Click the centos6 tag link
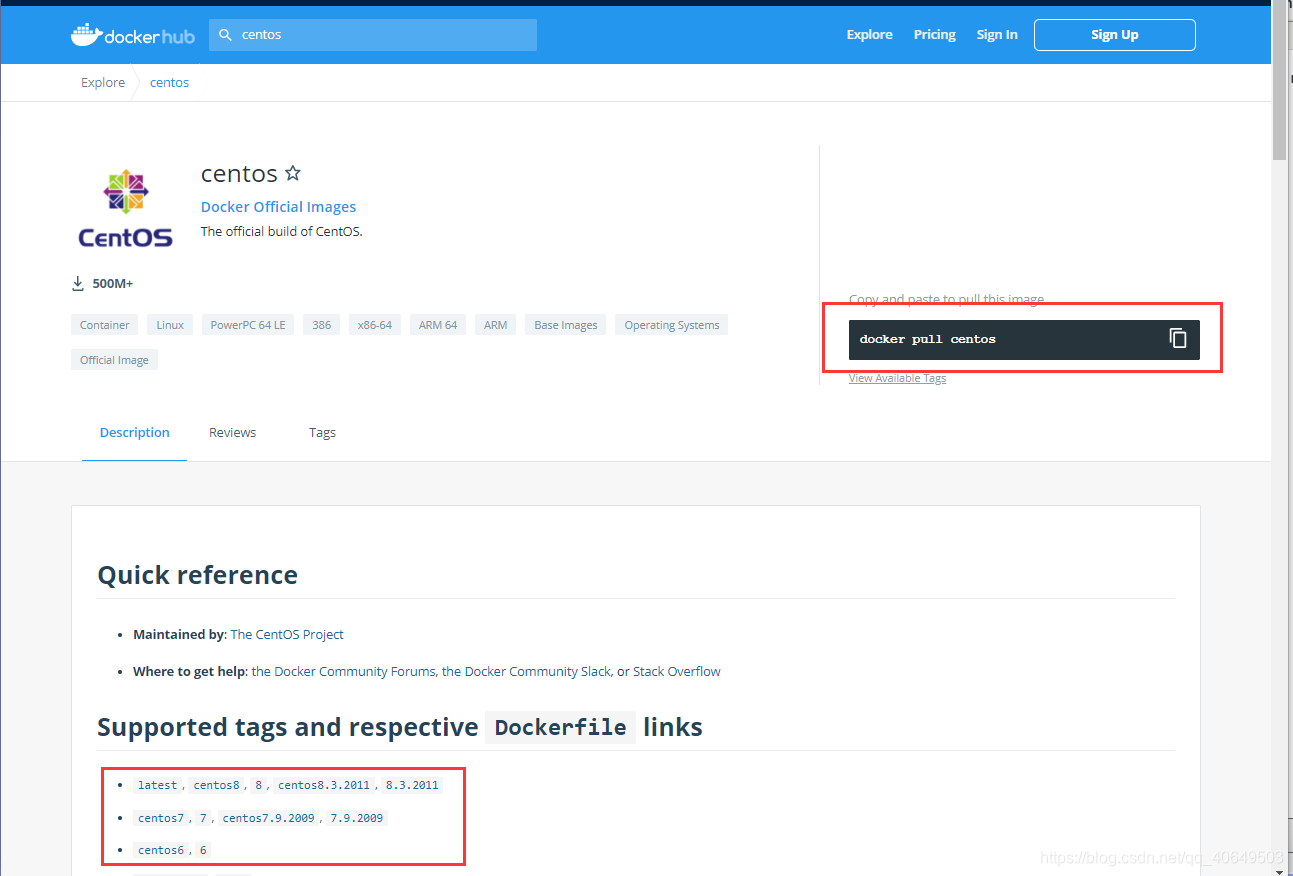Image resolution: width=1293 pixels, height=876 pixels. 161,850
